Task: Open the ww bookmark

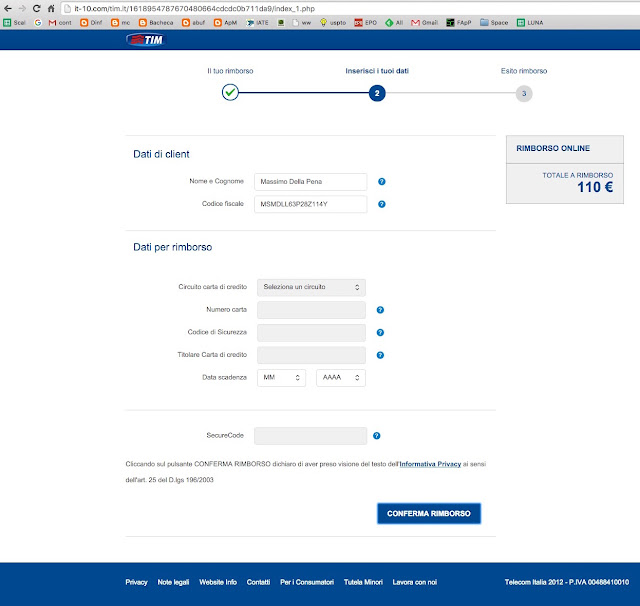Action: 302,23
